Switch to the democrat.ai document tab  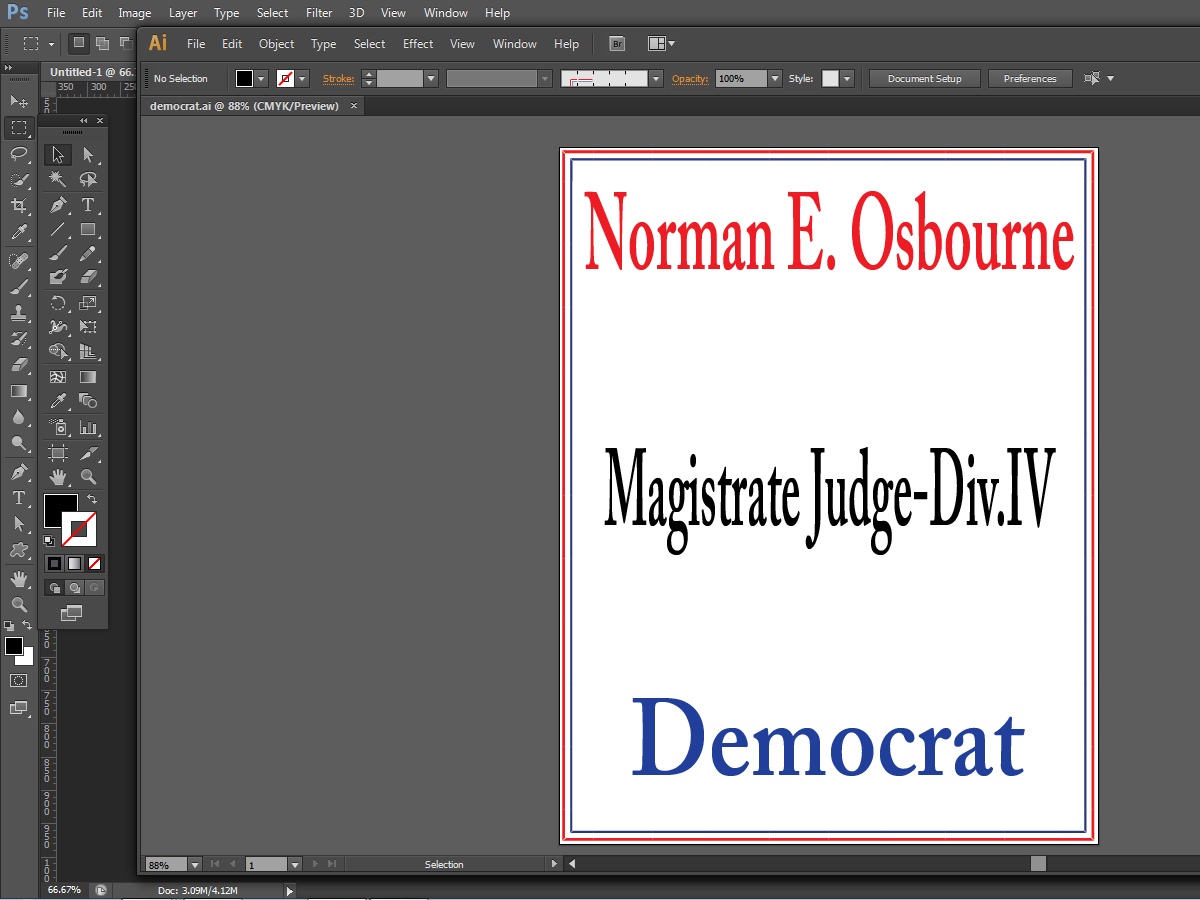(x=244, y=106)
